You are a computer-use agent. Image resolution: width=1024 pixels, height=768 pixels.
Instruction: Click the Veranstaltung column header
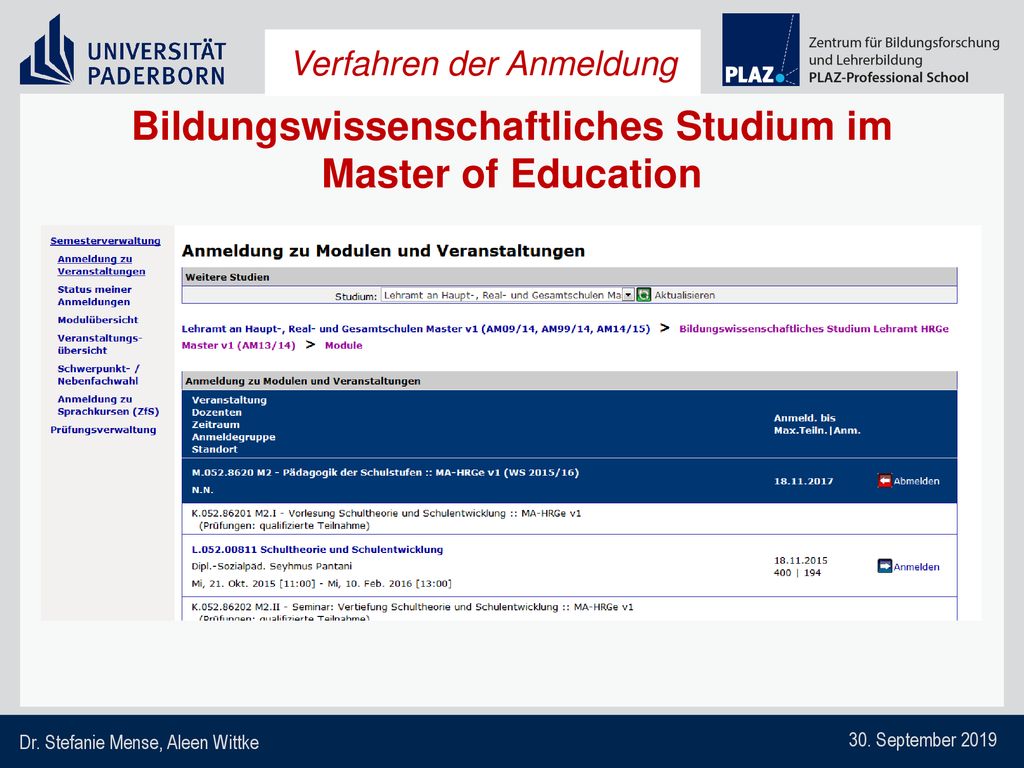click(229, 400)
